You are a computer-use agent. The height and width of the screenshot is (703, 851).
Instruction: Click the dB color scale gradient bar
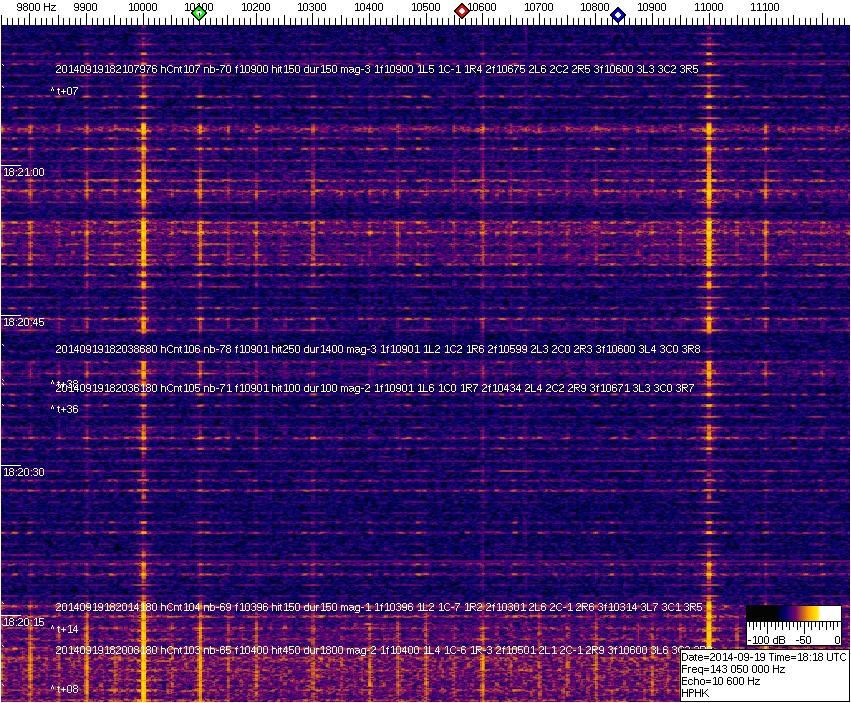[795, 613]
